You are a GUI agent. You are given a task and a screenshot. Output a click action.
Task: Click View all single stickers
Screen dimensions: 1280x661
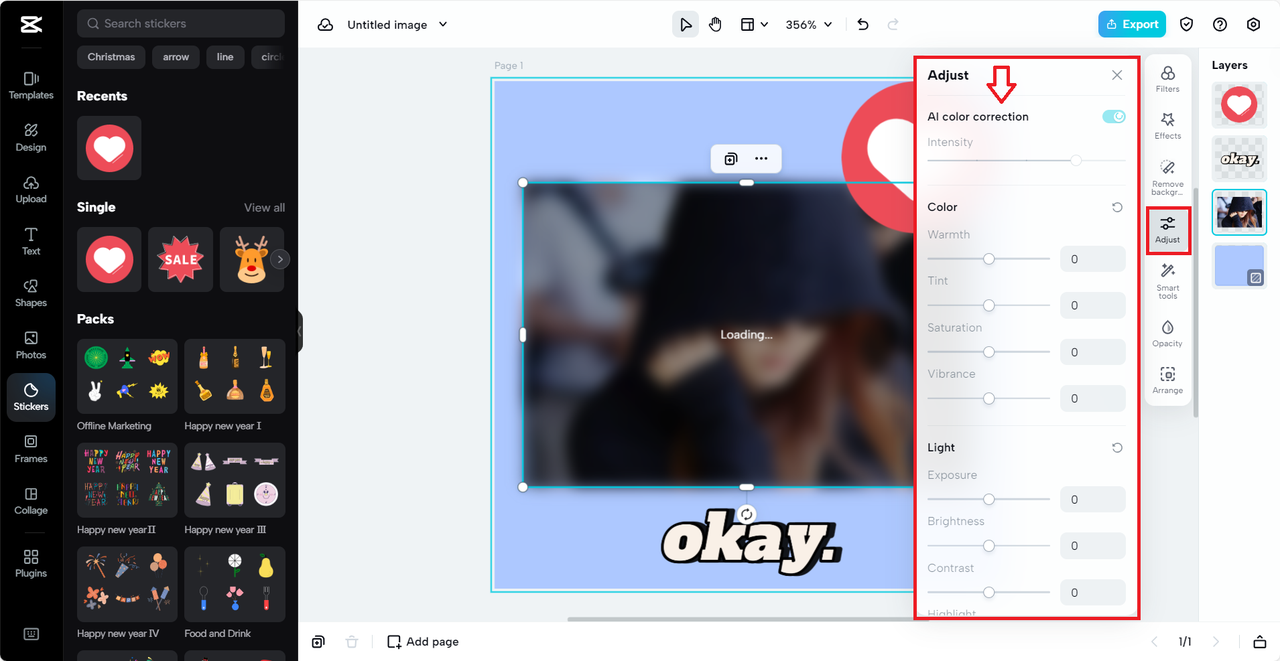tap(264, 208)
